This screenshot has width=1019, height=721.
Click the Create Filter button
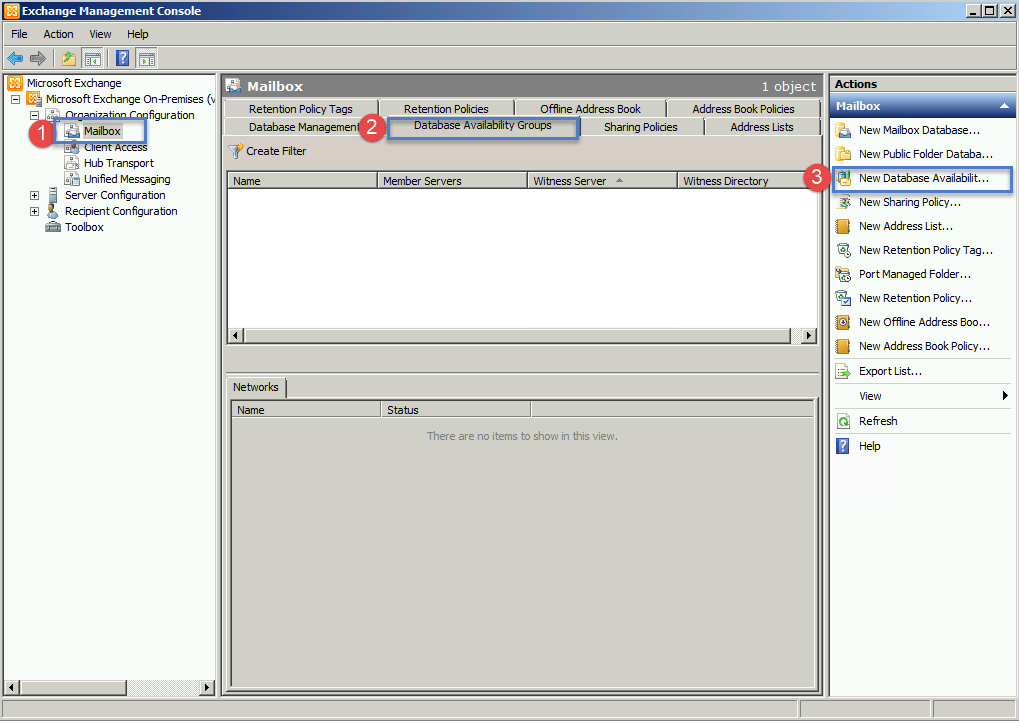coord(267,151)
